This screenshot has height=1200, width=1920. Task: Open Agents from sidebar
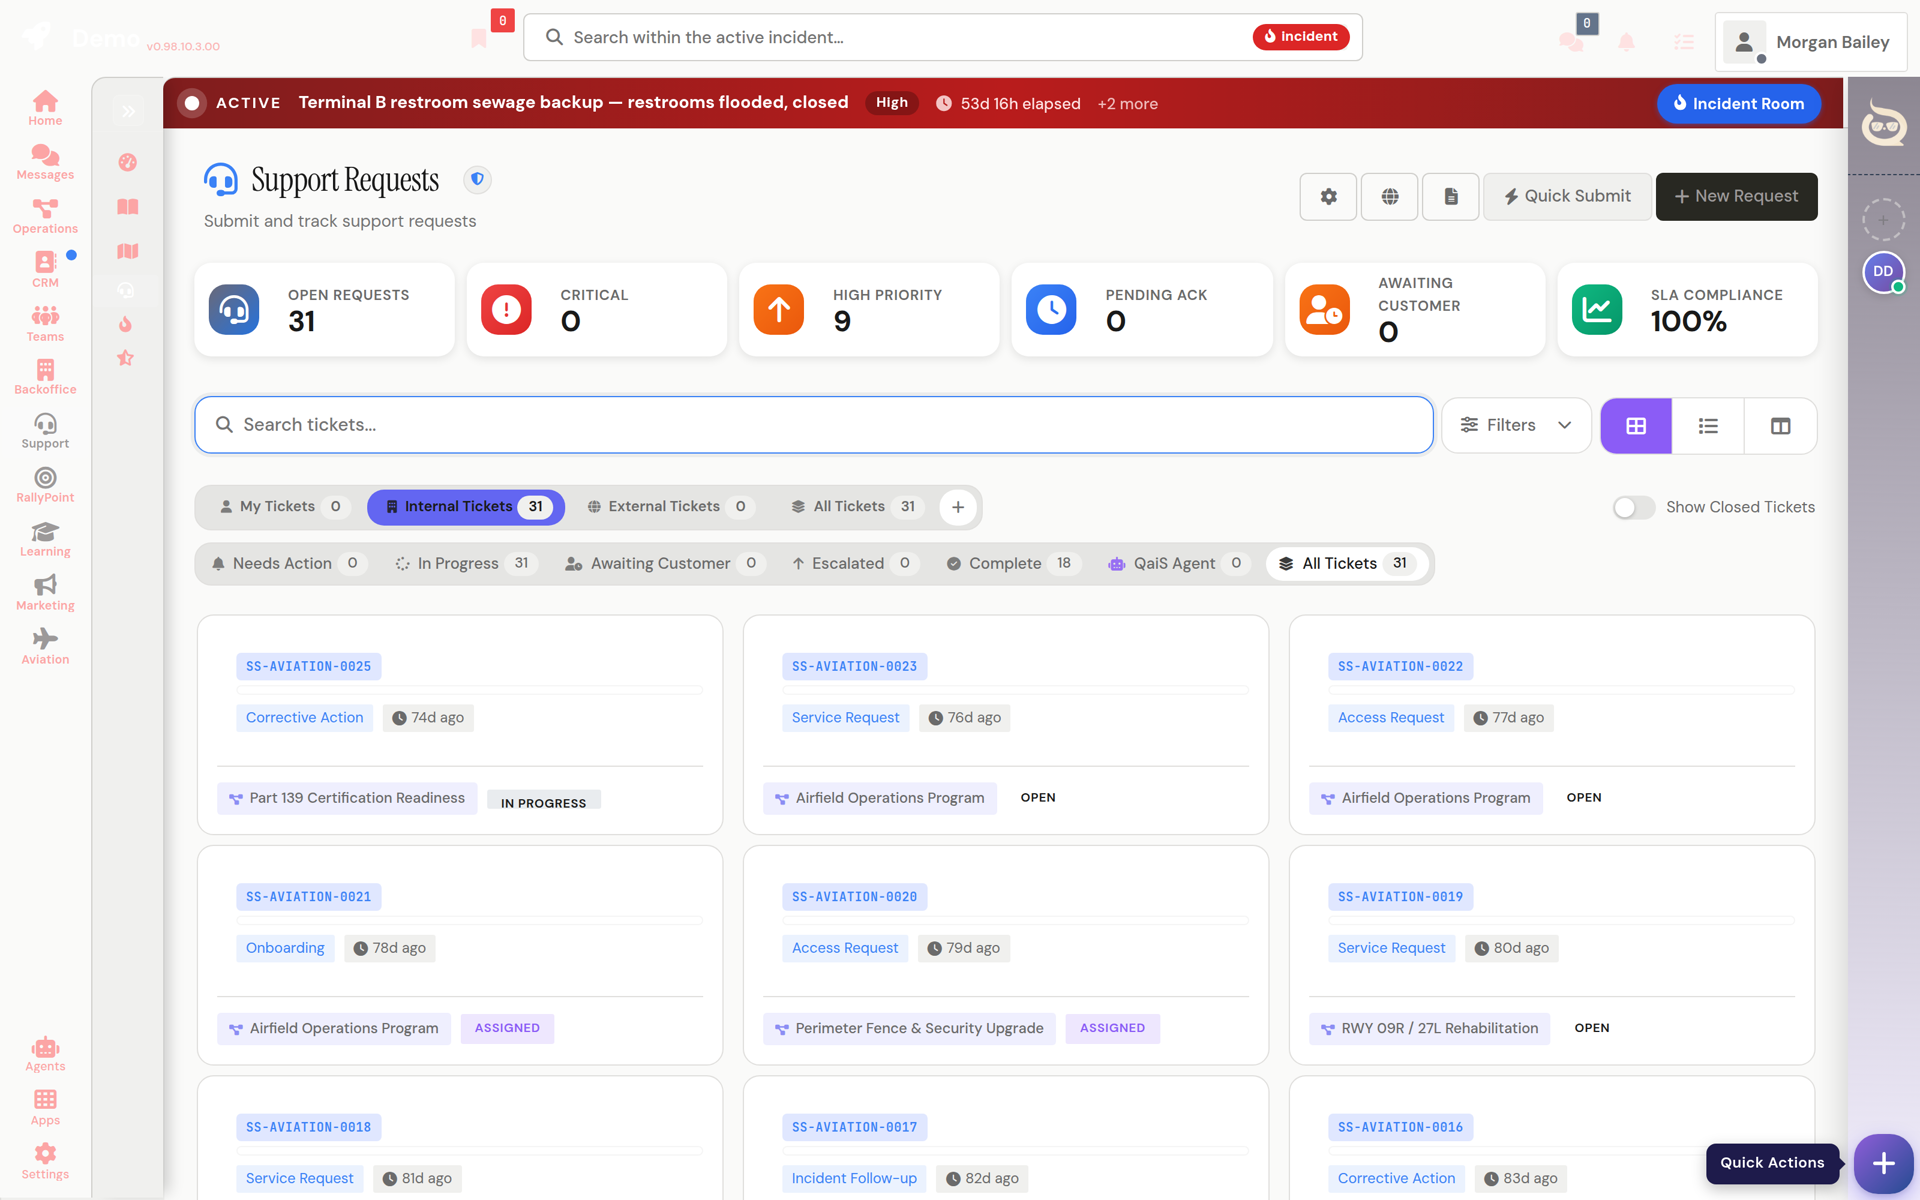[45, 1055]
